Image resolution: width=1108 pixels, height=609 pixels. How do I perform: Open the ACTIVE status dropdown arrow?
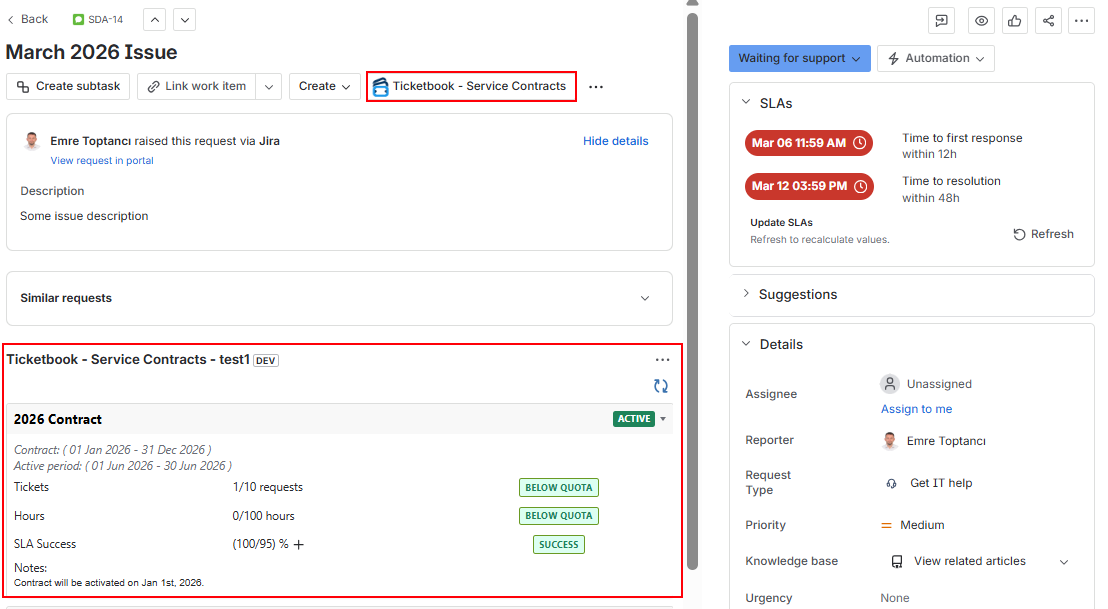coord(663,419)
